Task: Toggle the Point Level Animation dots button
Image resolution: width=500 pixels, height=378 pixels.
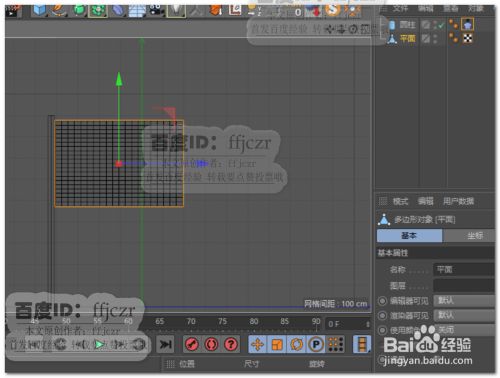Action: [x=336, y=344]
